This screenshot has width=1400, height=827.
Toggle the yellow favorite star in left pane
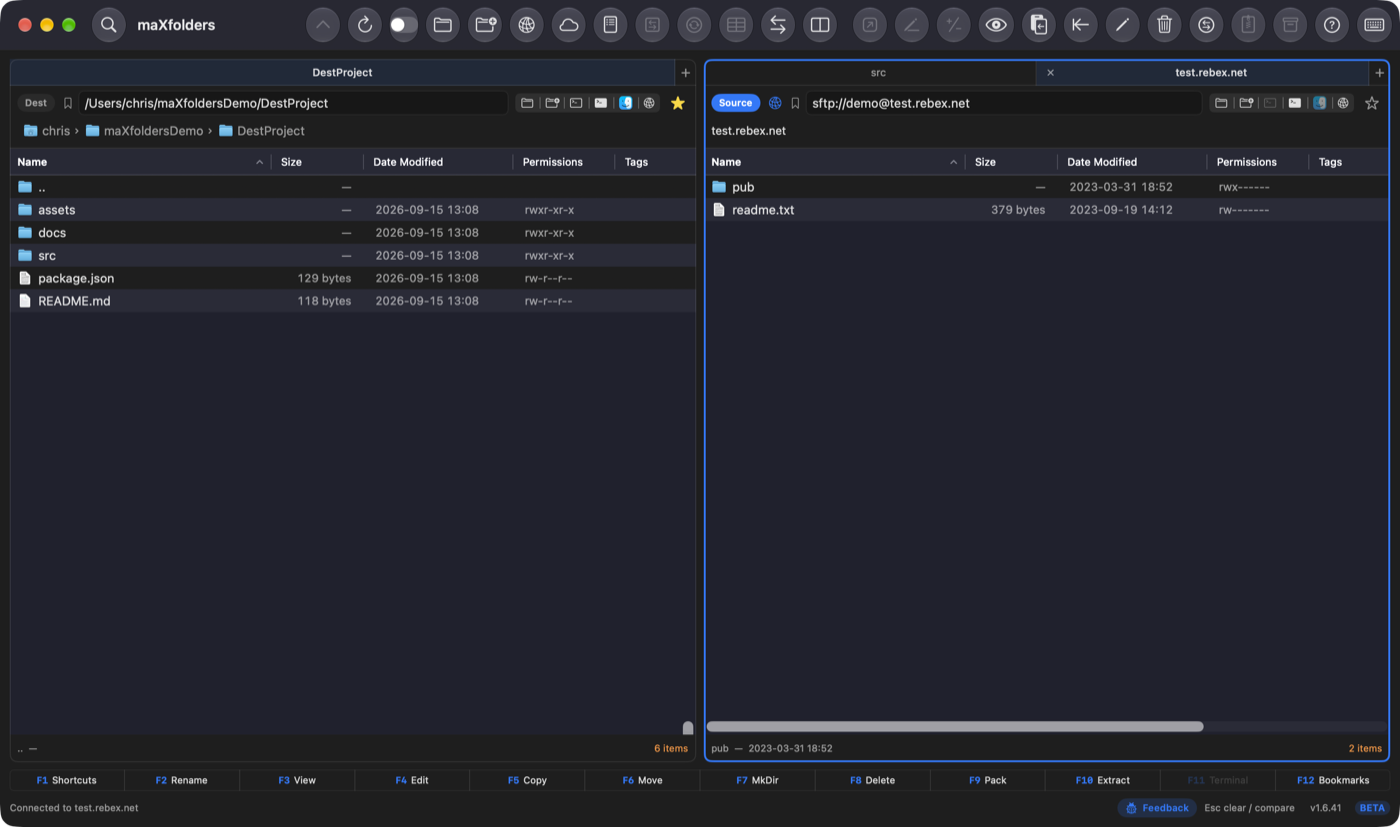pyautogui.click(x=678, y=103)
